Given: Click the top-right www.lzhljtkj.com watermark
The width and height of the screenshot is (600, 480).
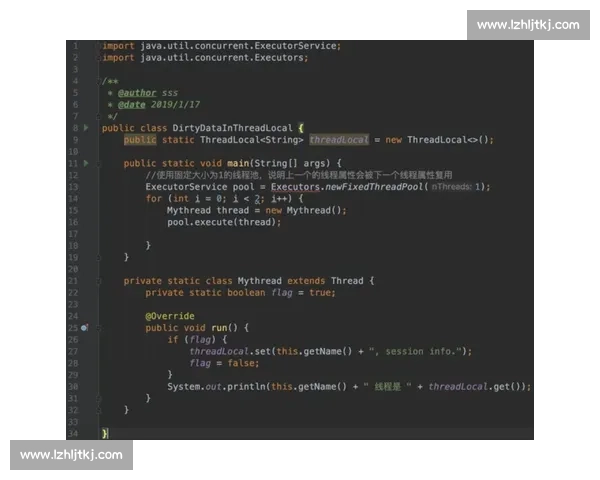Looking at the screenshot, I should click(527, 25).
